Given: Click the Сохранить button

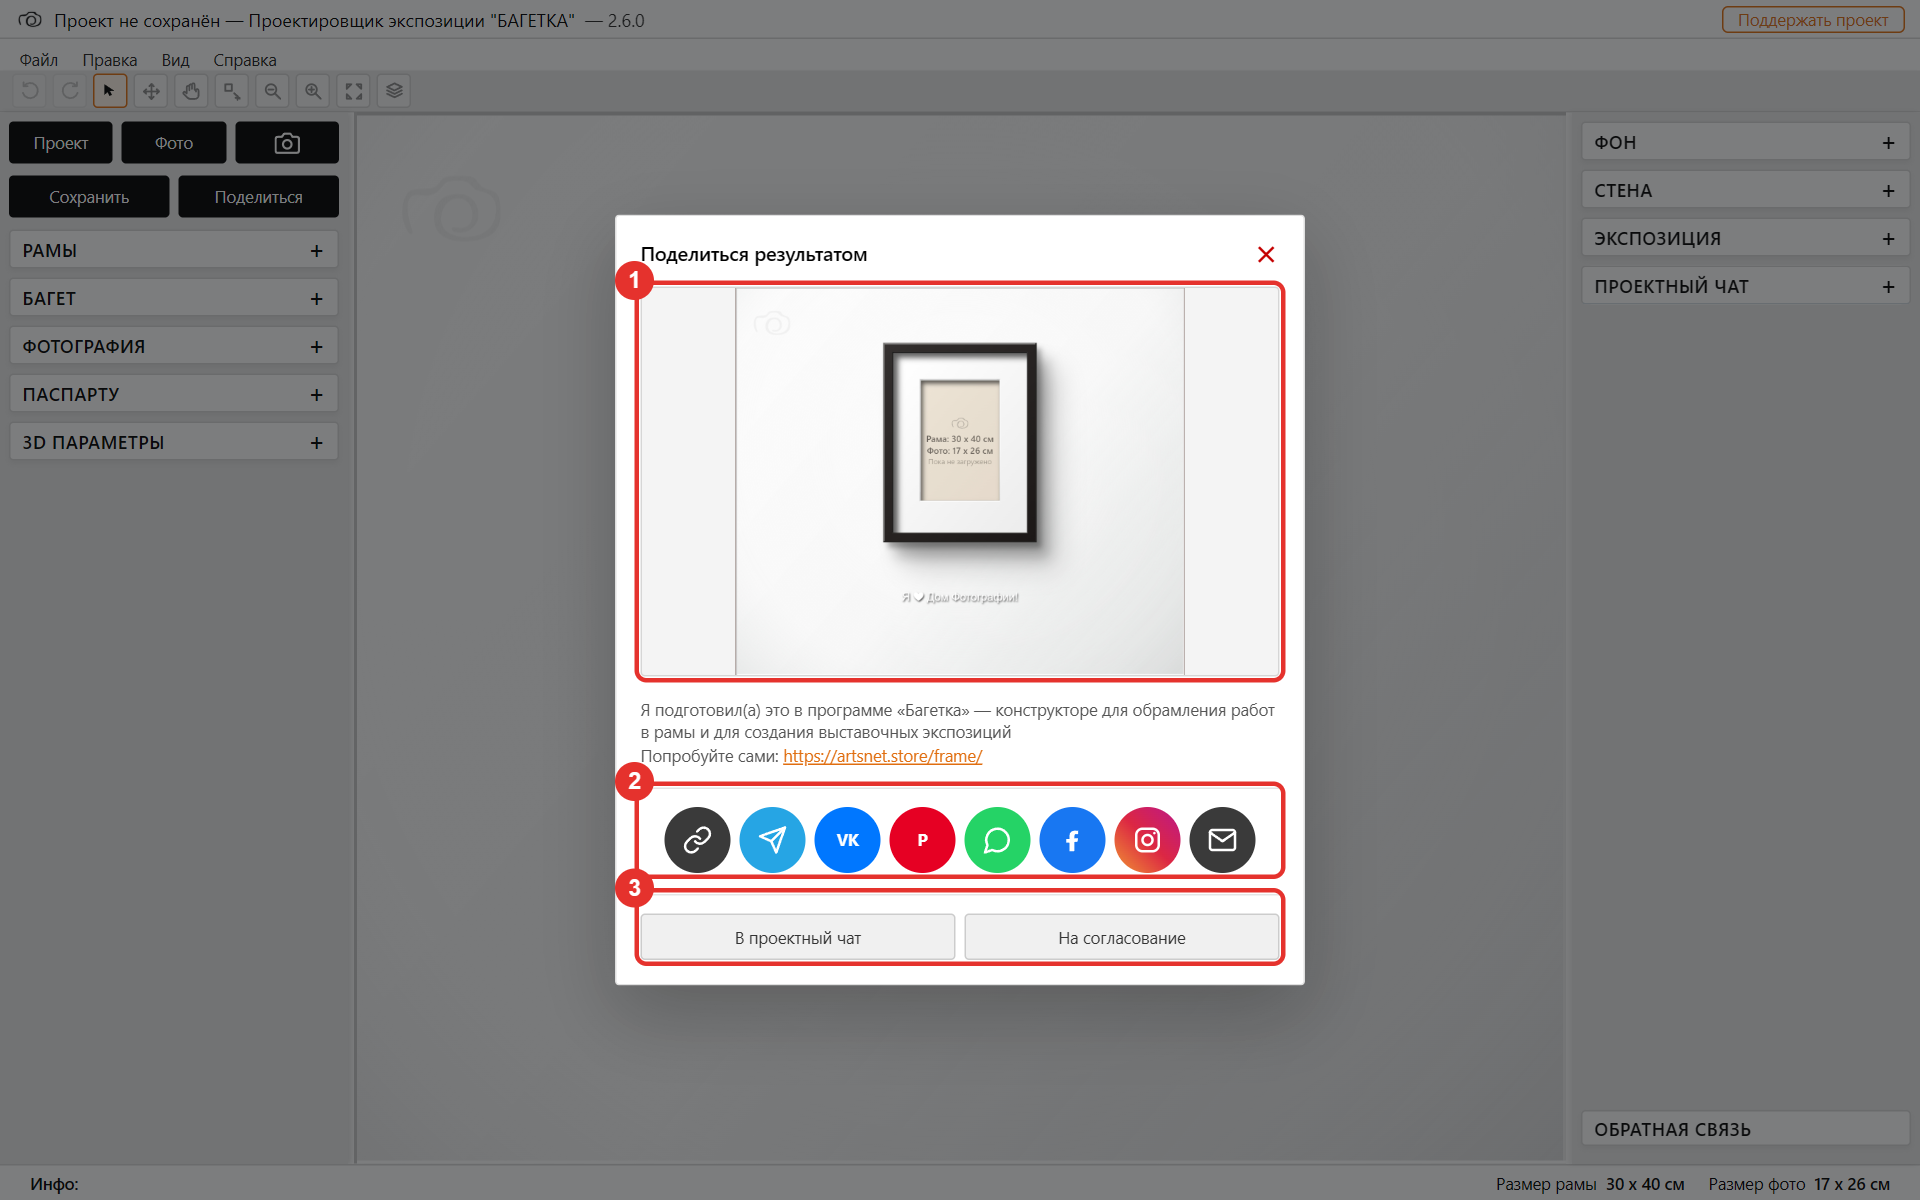Looking at the screenshot, I should [x=89, y=197].
